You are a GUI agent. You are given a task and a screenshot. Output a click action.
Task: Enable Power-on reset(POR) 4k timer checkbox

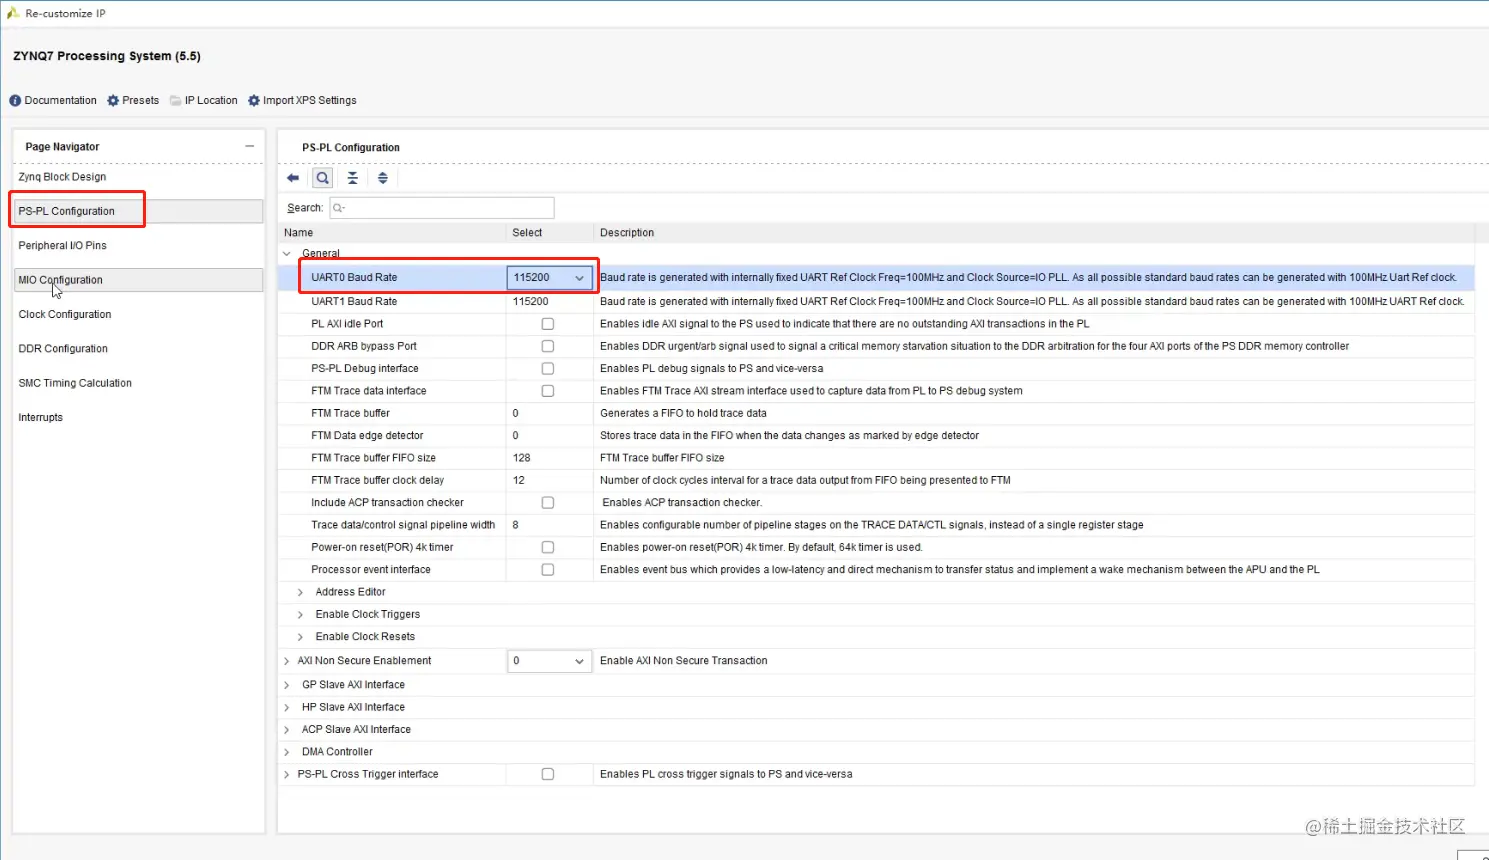(x=548, y=547)
